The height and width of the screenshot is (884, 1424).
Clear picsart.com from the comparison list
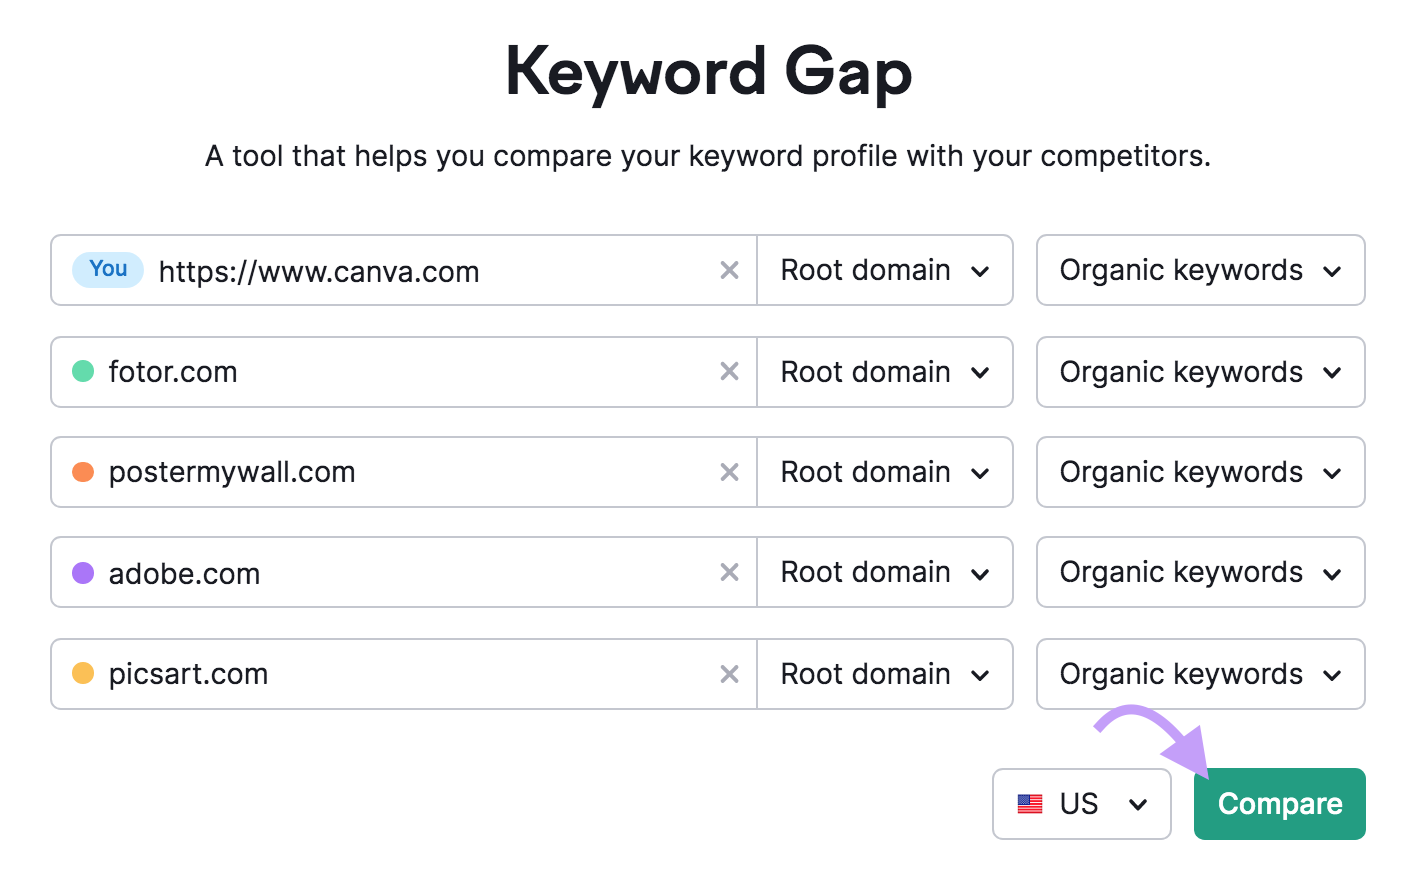coord(729,674)
